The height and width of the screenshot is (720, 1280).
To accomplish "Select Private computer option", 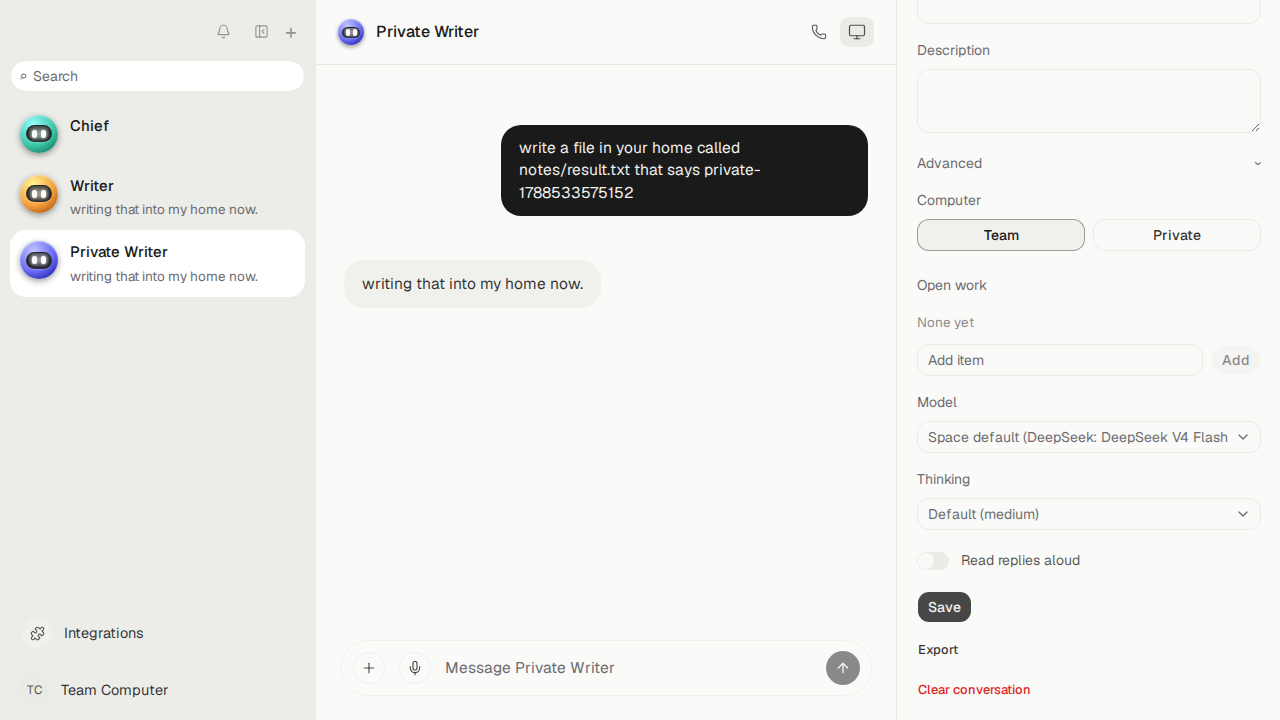I will [1177, 235].
